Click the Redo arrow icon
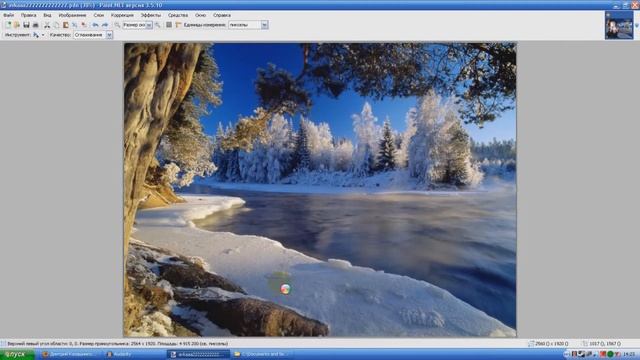This screenshot has height=360, width=640. (105, 25)
